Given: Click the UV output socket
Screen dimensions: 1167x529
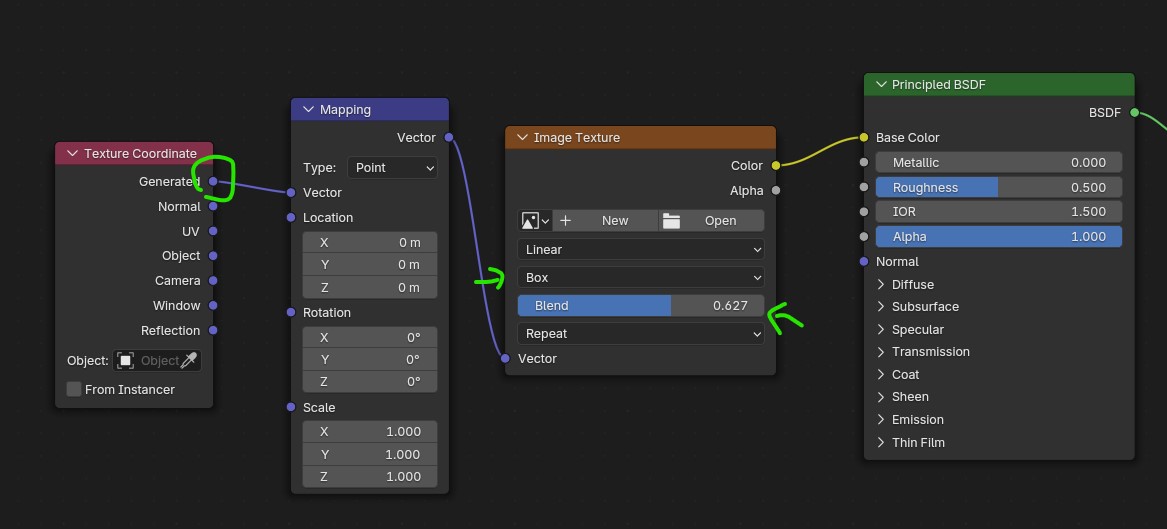Looking at the screenshot, I should click(x=213, y=231).
